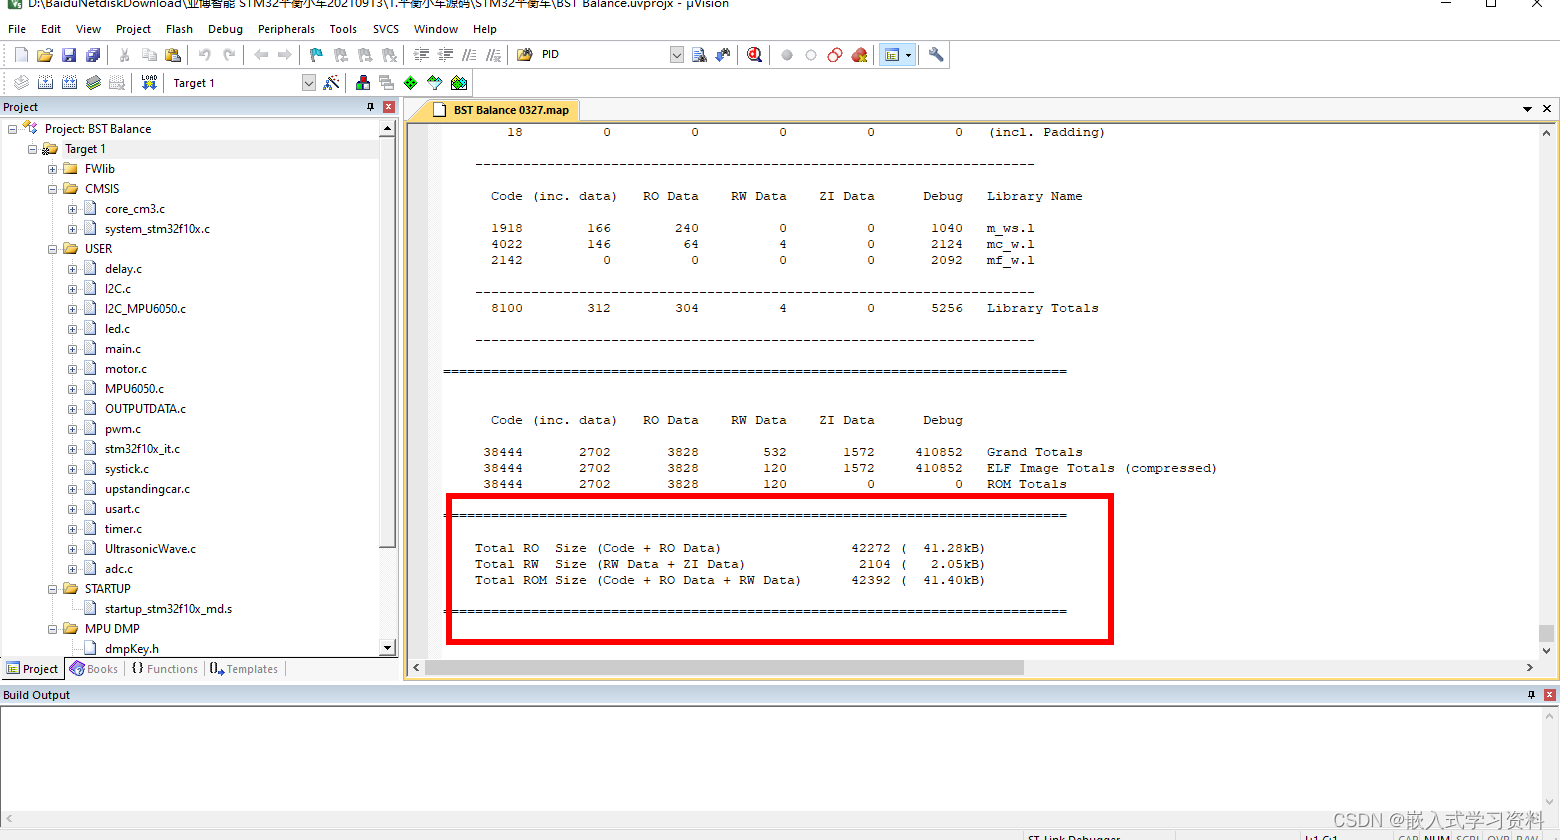Switch to the Functions tab
The width and height of the screenshot is (1560, 840).
click(x=164, y=668)
